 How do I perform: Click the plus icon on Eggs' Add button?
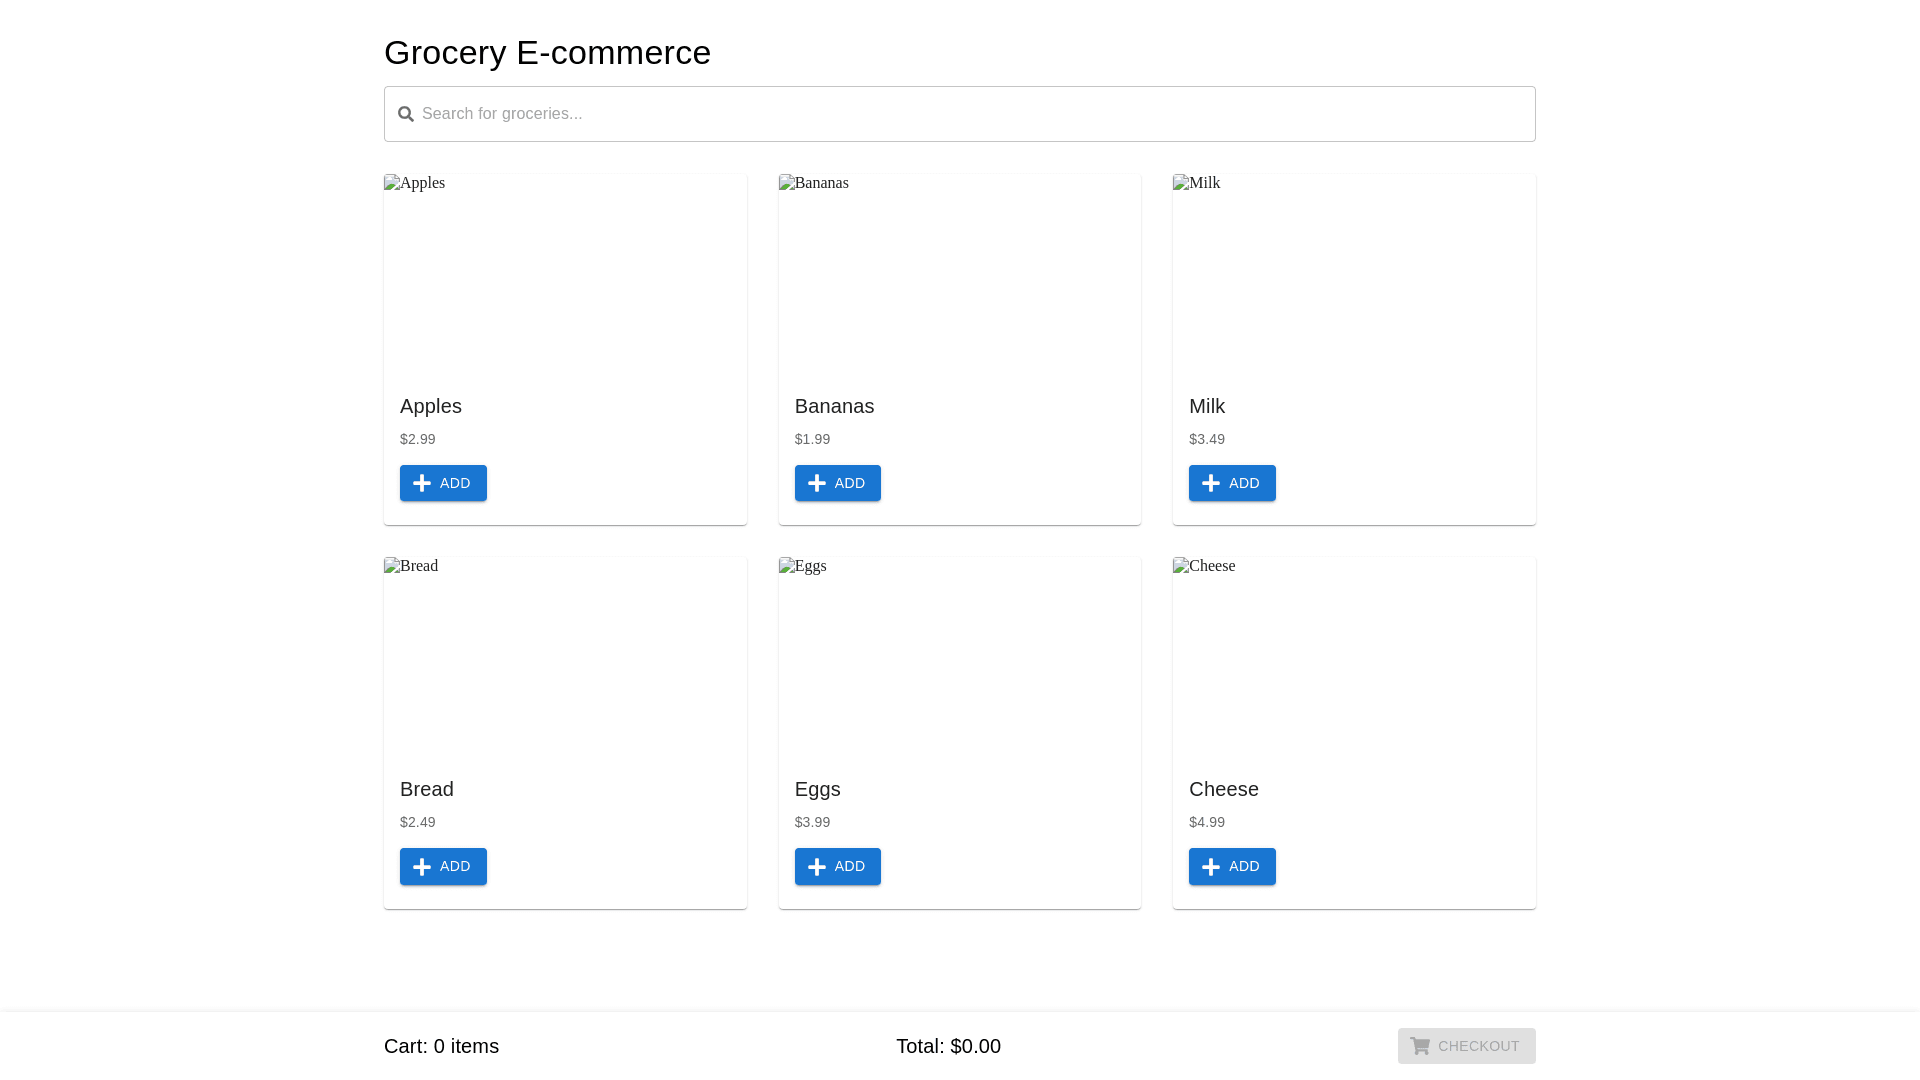[x=817, y=867]
